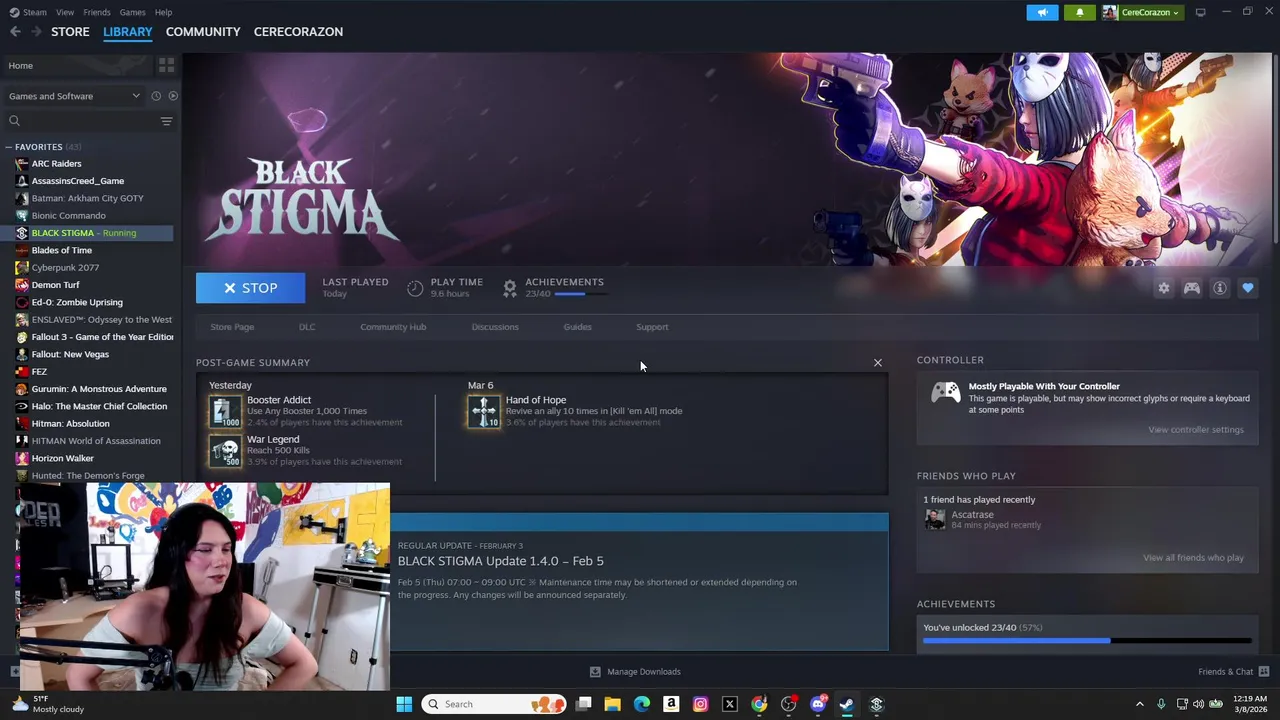This screenshot has height=720, width=1280.
Task: Open the Games menu
Action: tap(132, 12)
